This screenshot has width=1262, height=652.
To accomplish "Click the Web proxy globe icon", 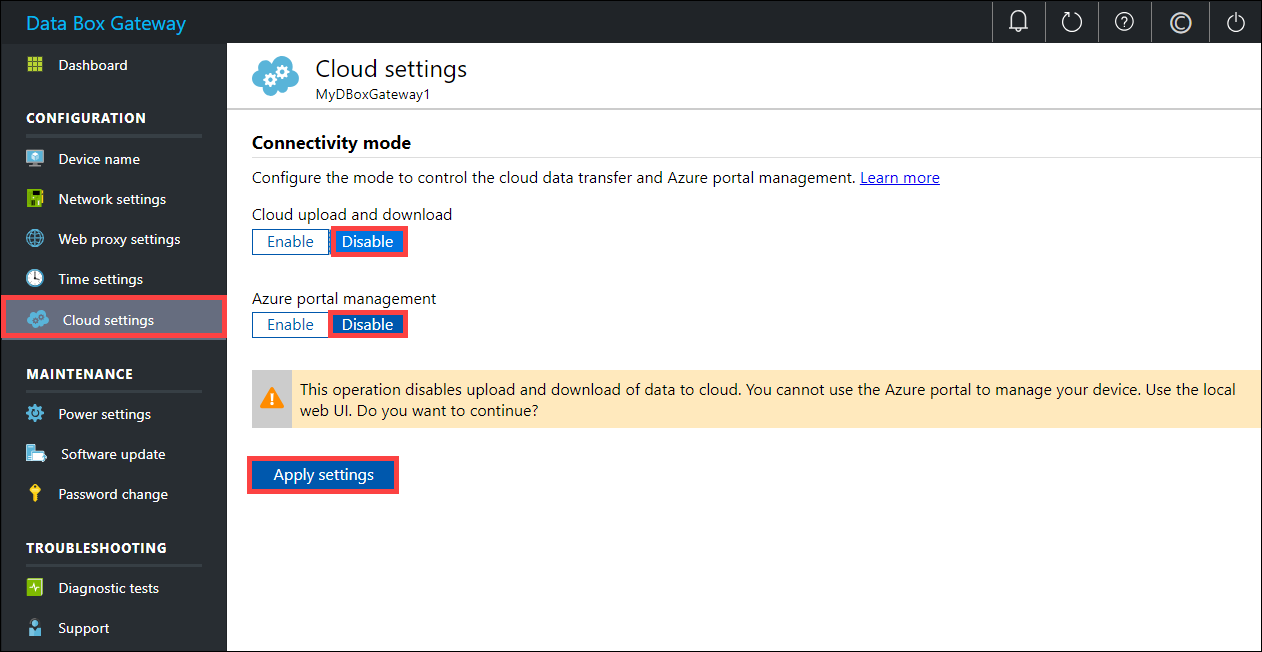I will pos(35,239).
